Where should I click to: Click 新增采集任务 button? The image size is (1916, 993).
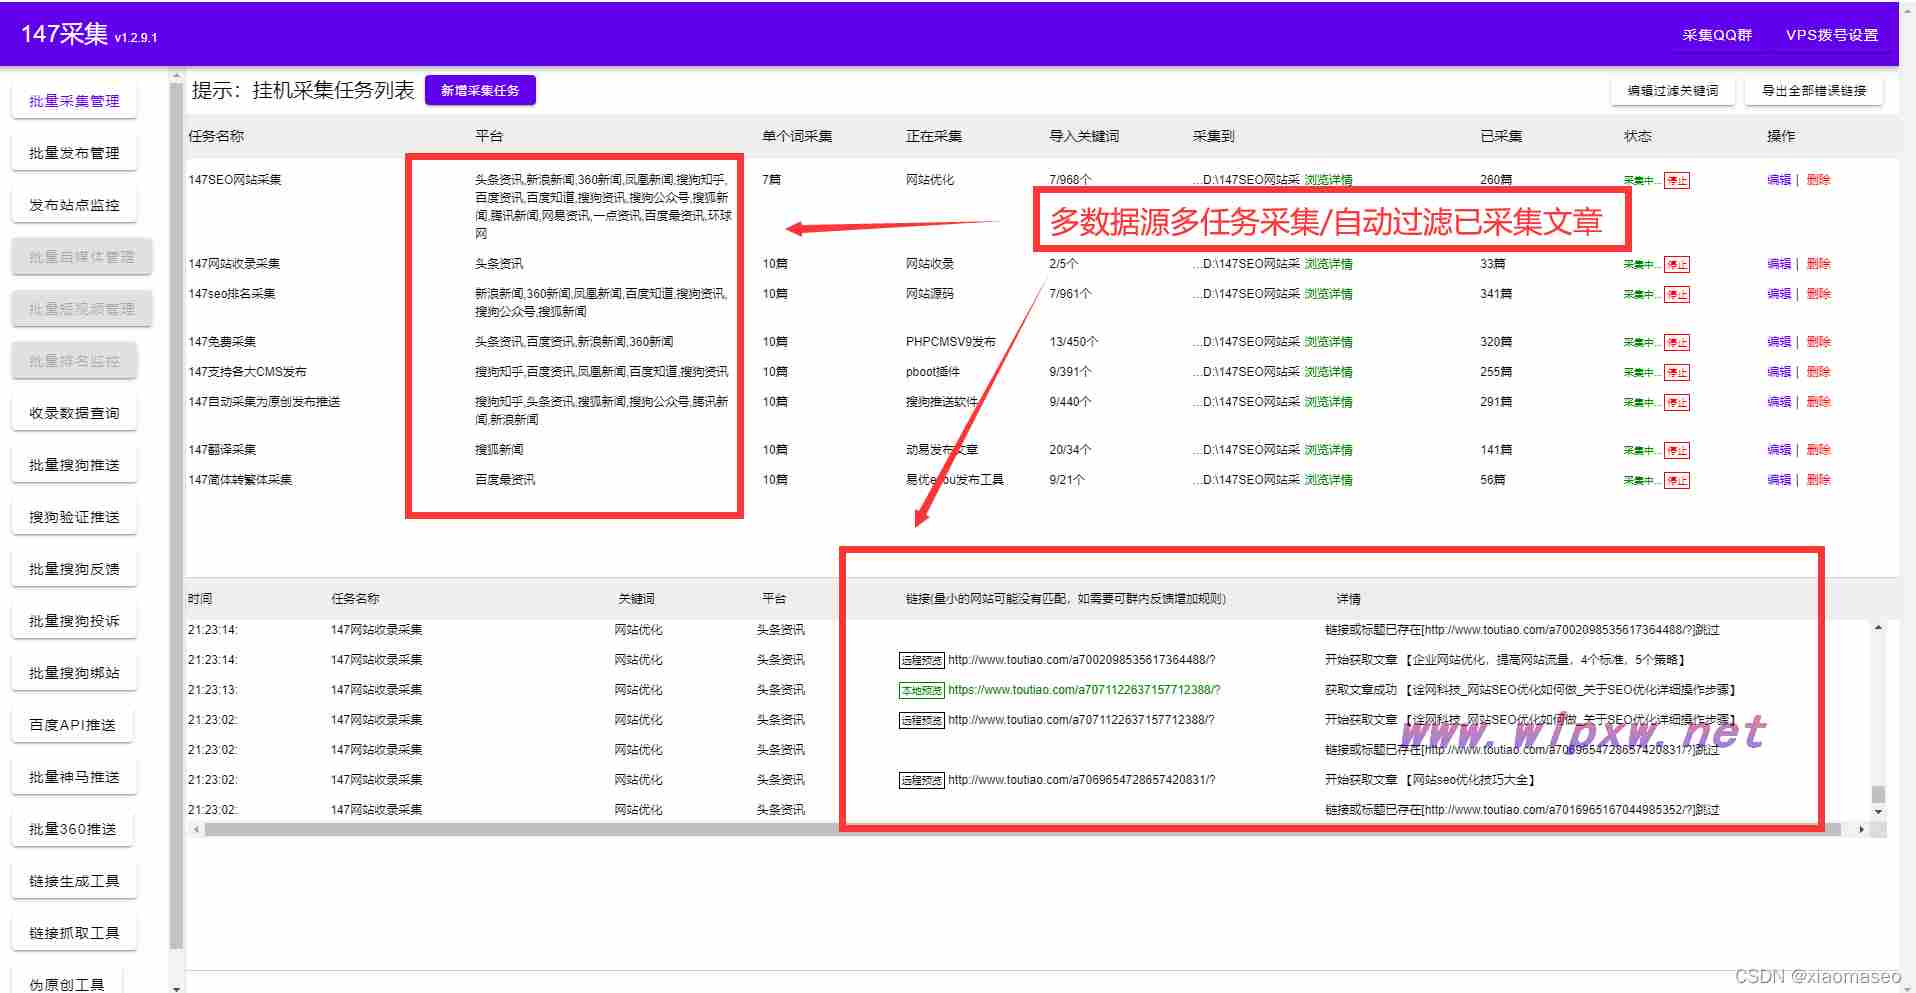point(480,90)
